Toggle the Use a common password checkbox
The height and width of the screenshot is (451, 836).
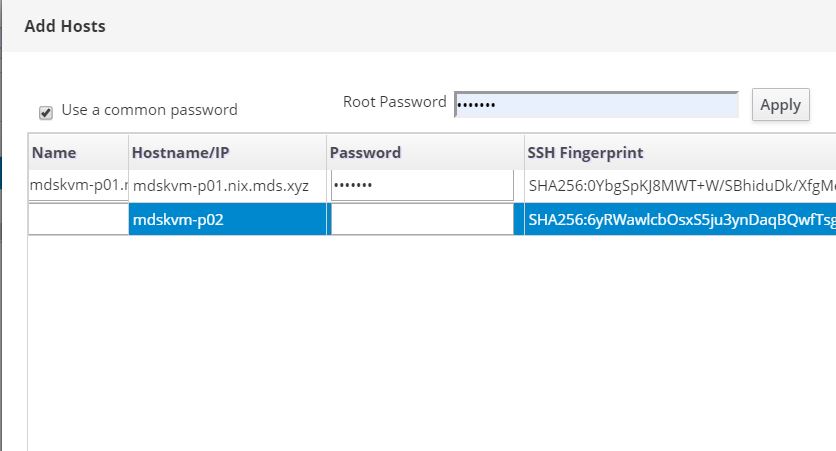(x=46, y=111)
